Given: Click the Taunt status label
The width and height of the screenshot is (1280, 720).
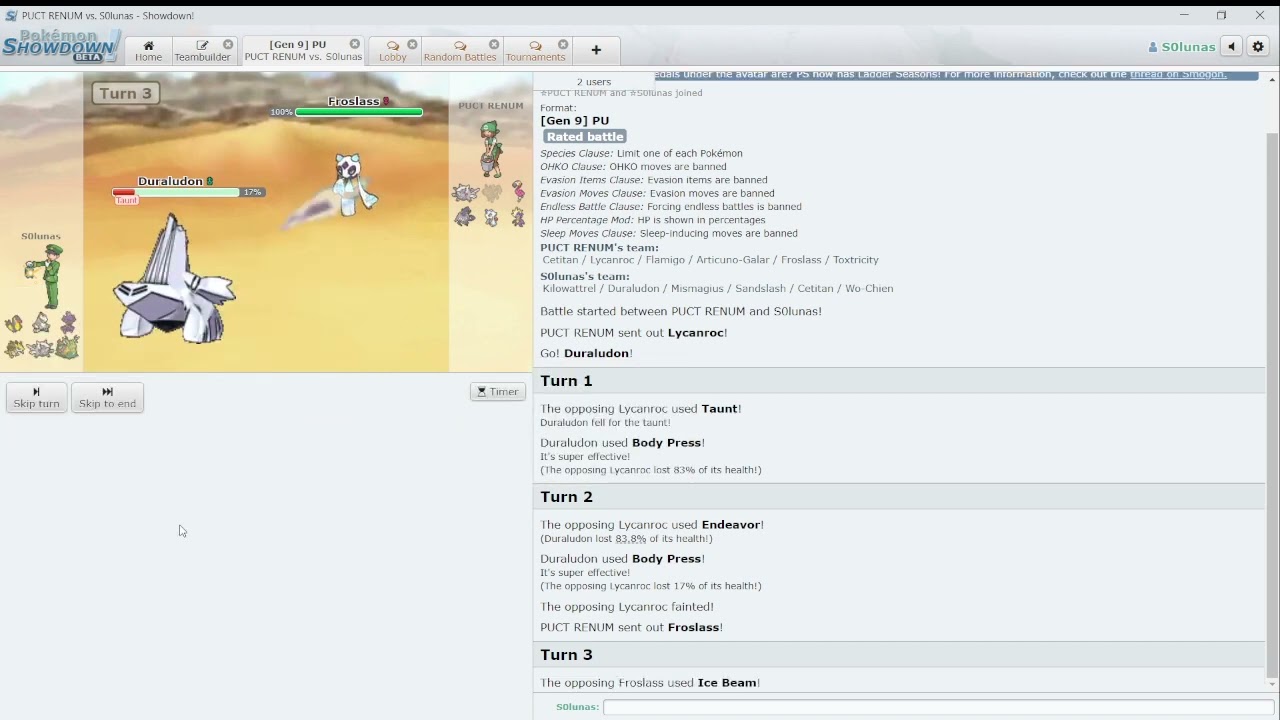Looking at the screenshot, I should coord(126,201).
